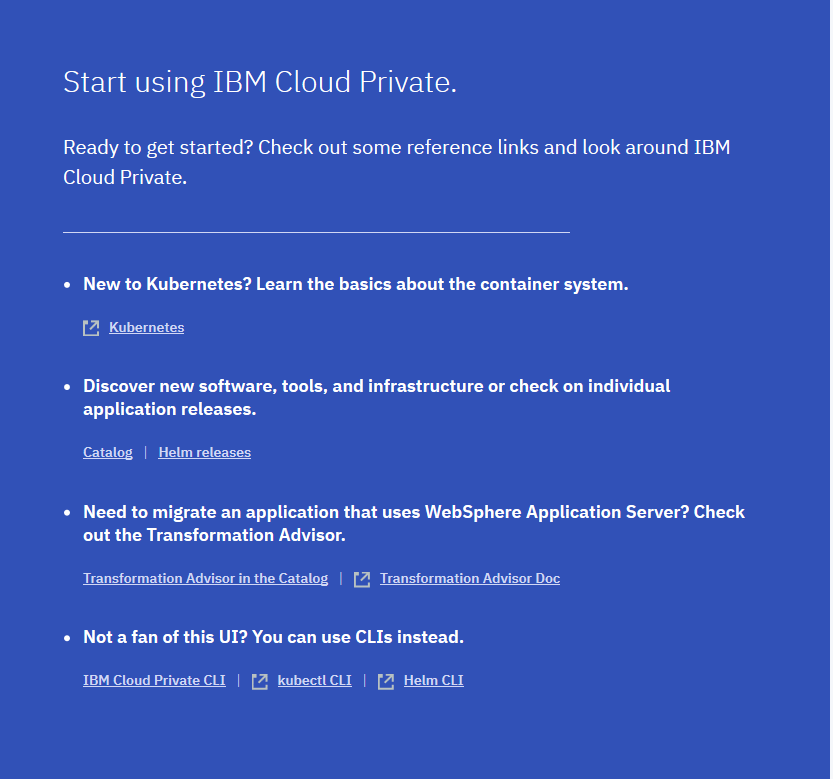Screen dimensions: 833x779
Task: Click the "New to Kubernetes?" bullet text
Action: 355,284
